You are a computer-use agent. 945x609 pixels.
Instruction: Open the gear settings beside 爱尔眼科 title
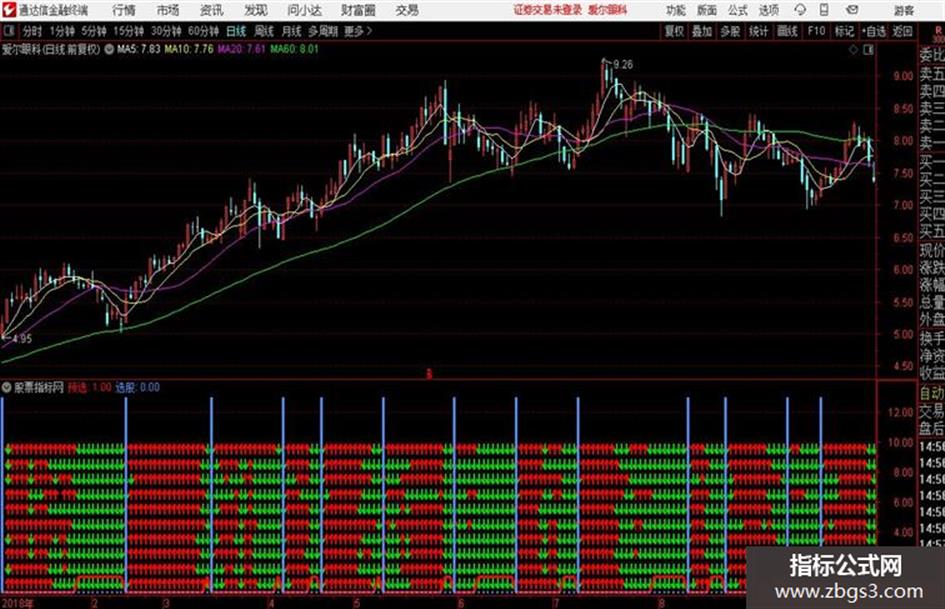point(109,49)
